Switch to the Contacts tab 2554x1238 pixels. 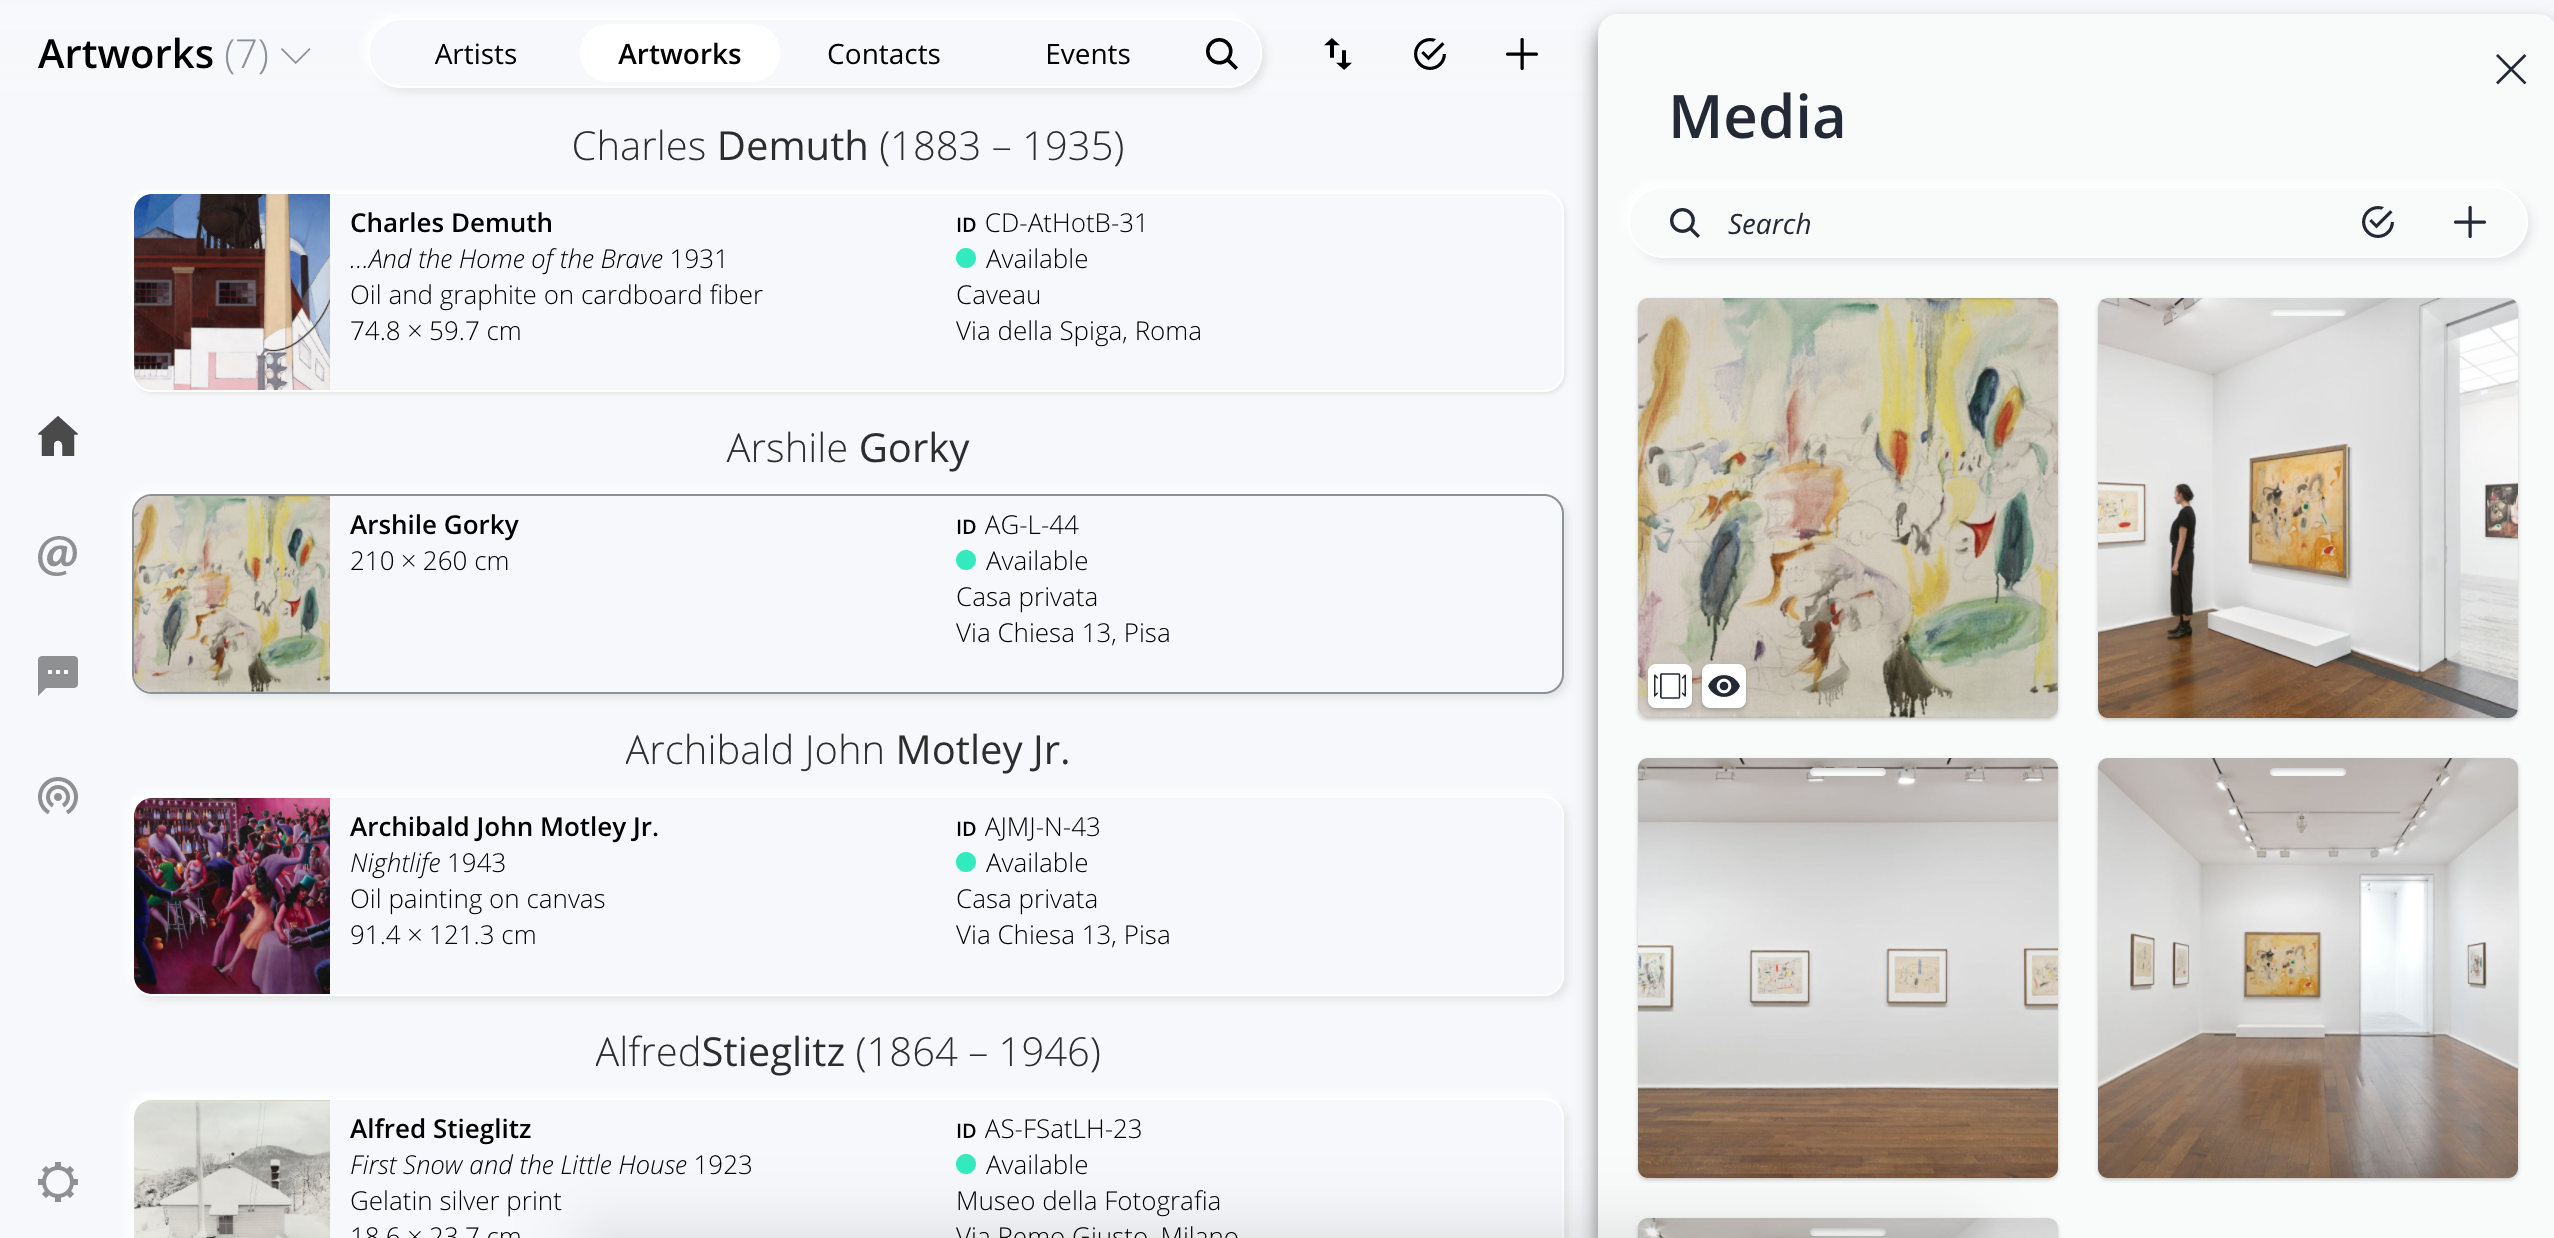coord(884,54)
